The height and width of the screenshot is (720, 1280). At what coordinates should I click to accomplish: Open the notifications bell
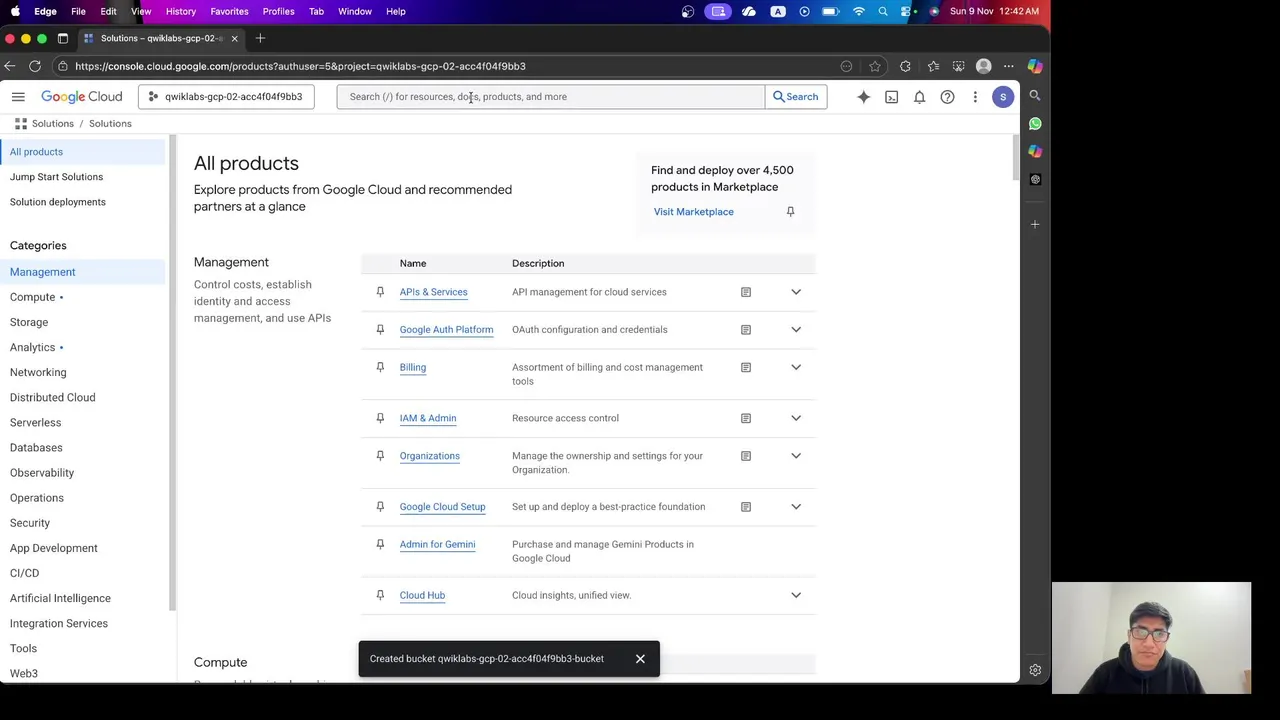919,97
